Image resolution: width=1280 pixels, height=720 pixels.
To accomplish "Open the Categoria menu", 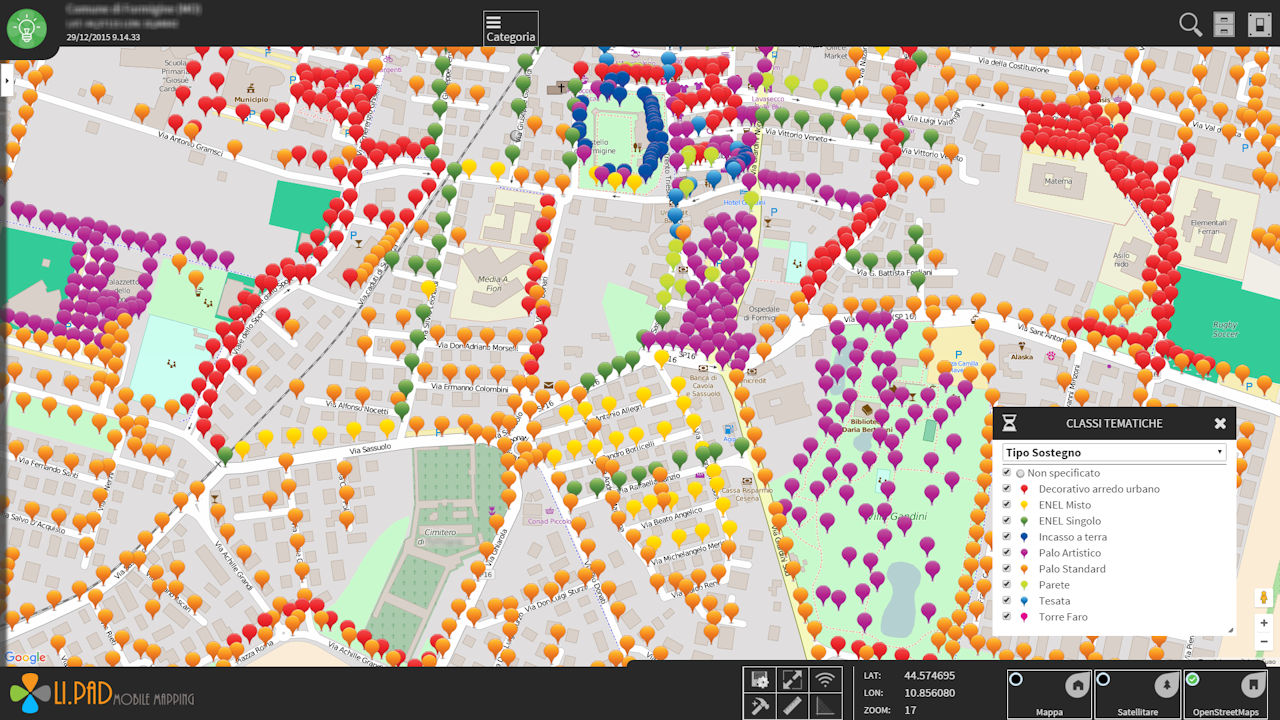I will tap(510, 28).
